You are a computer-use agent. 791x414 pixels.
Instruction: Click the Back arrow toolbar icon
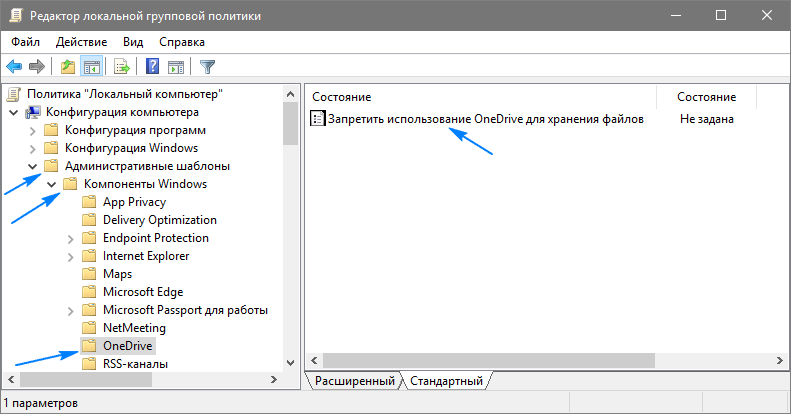click(x=14, y=67)
